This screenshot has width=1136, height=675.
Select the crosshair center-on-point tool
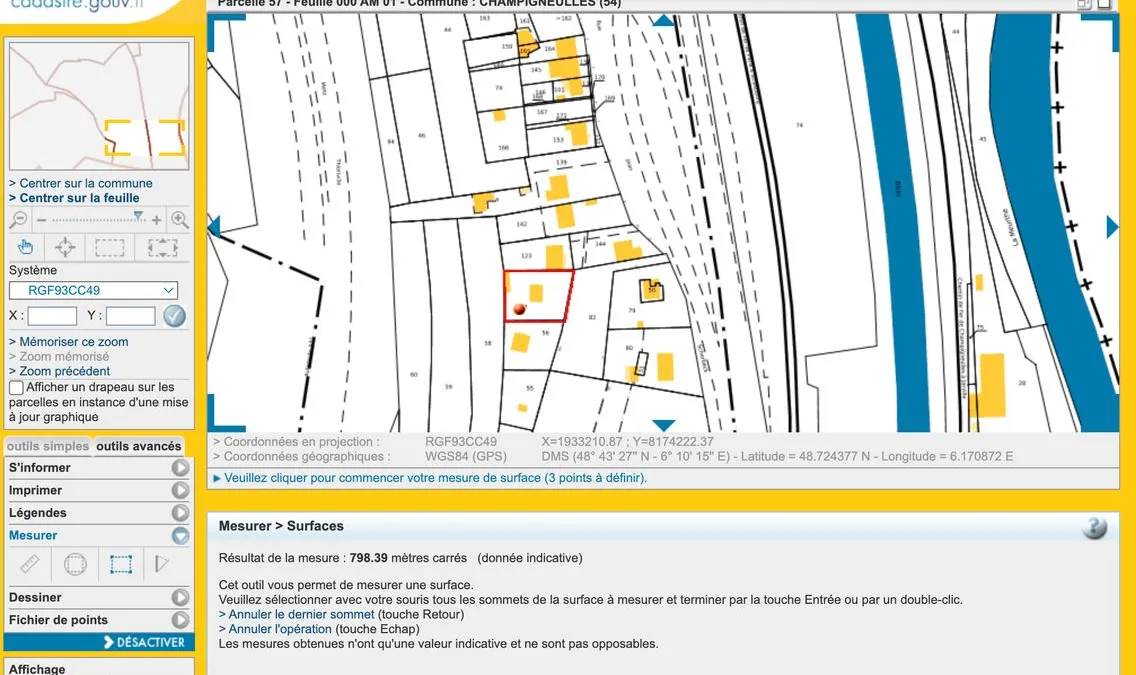pos(65,248)
